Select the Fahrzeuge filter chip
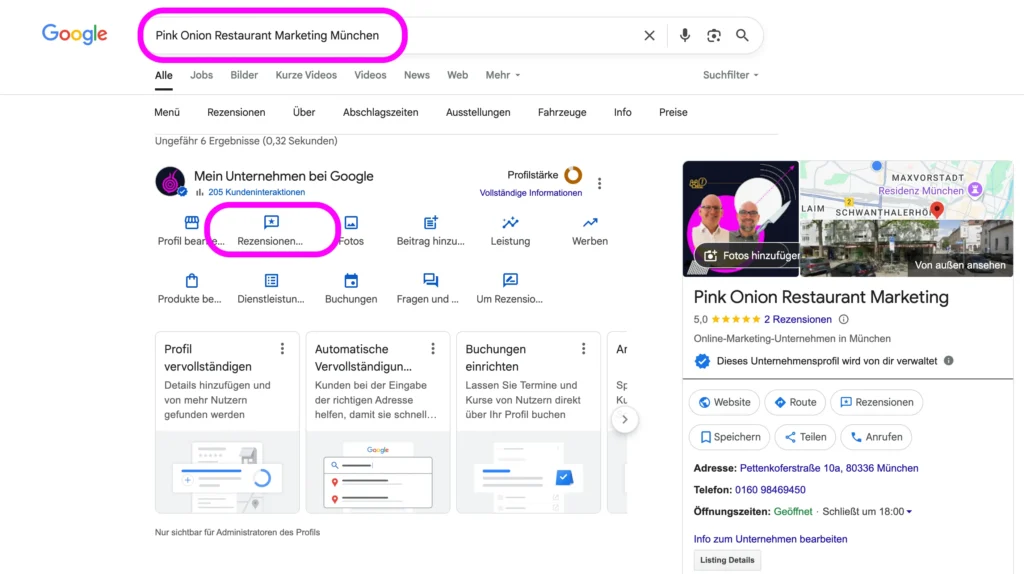The image size is (1024, 574). 562,112
